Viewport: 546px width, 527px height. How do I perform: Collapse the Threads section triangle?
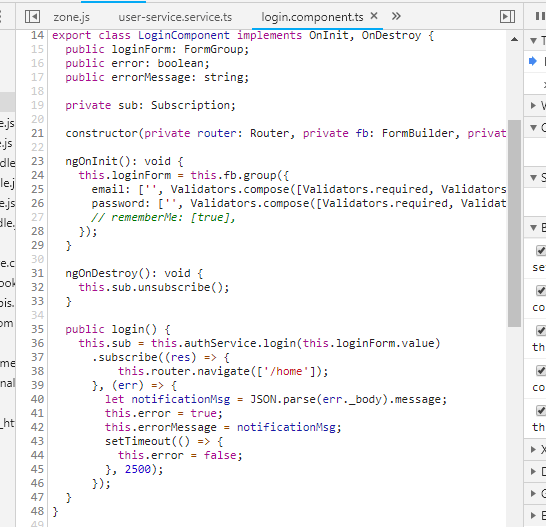533,41
